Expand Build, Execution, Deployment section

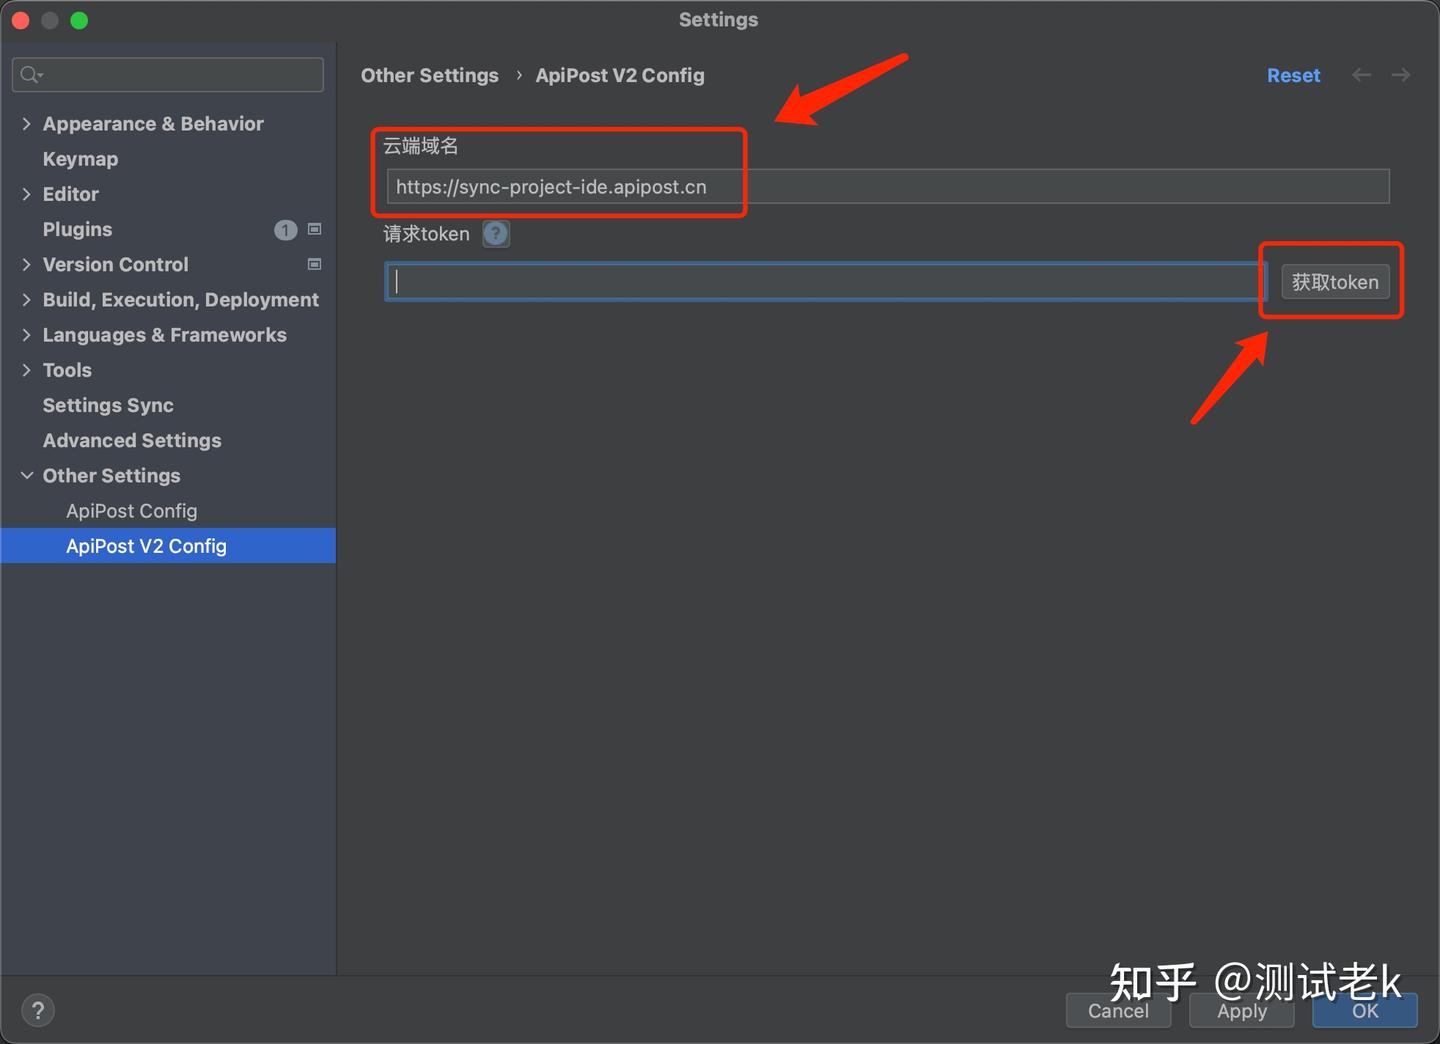[26, 300]
